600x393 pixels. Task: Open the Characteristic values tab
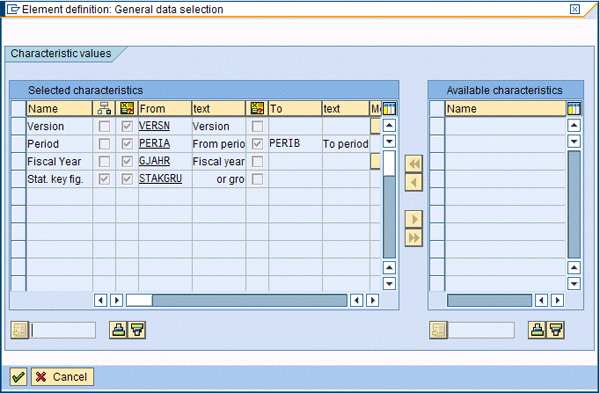(61, 54)
